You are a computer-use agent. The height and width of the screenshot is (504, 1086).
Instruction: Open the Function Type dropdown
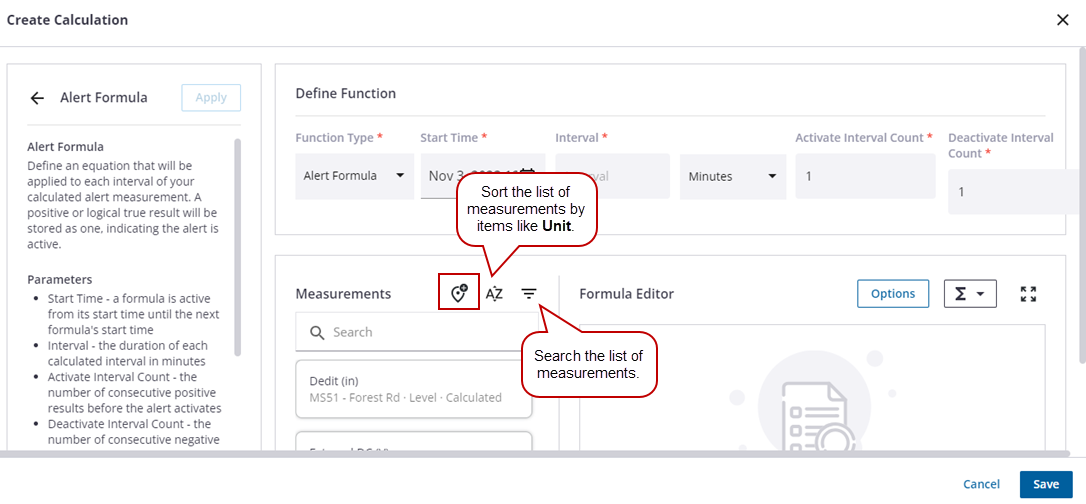coord(354,176)
